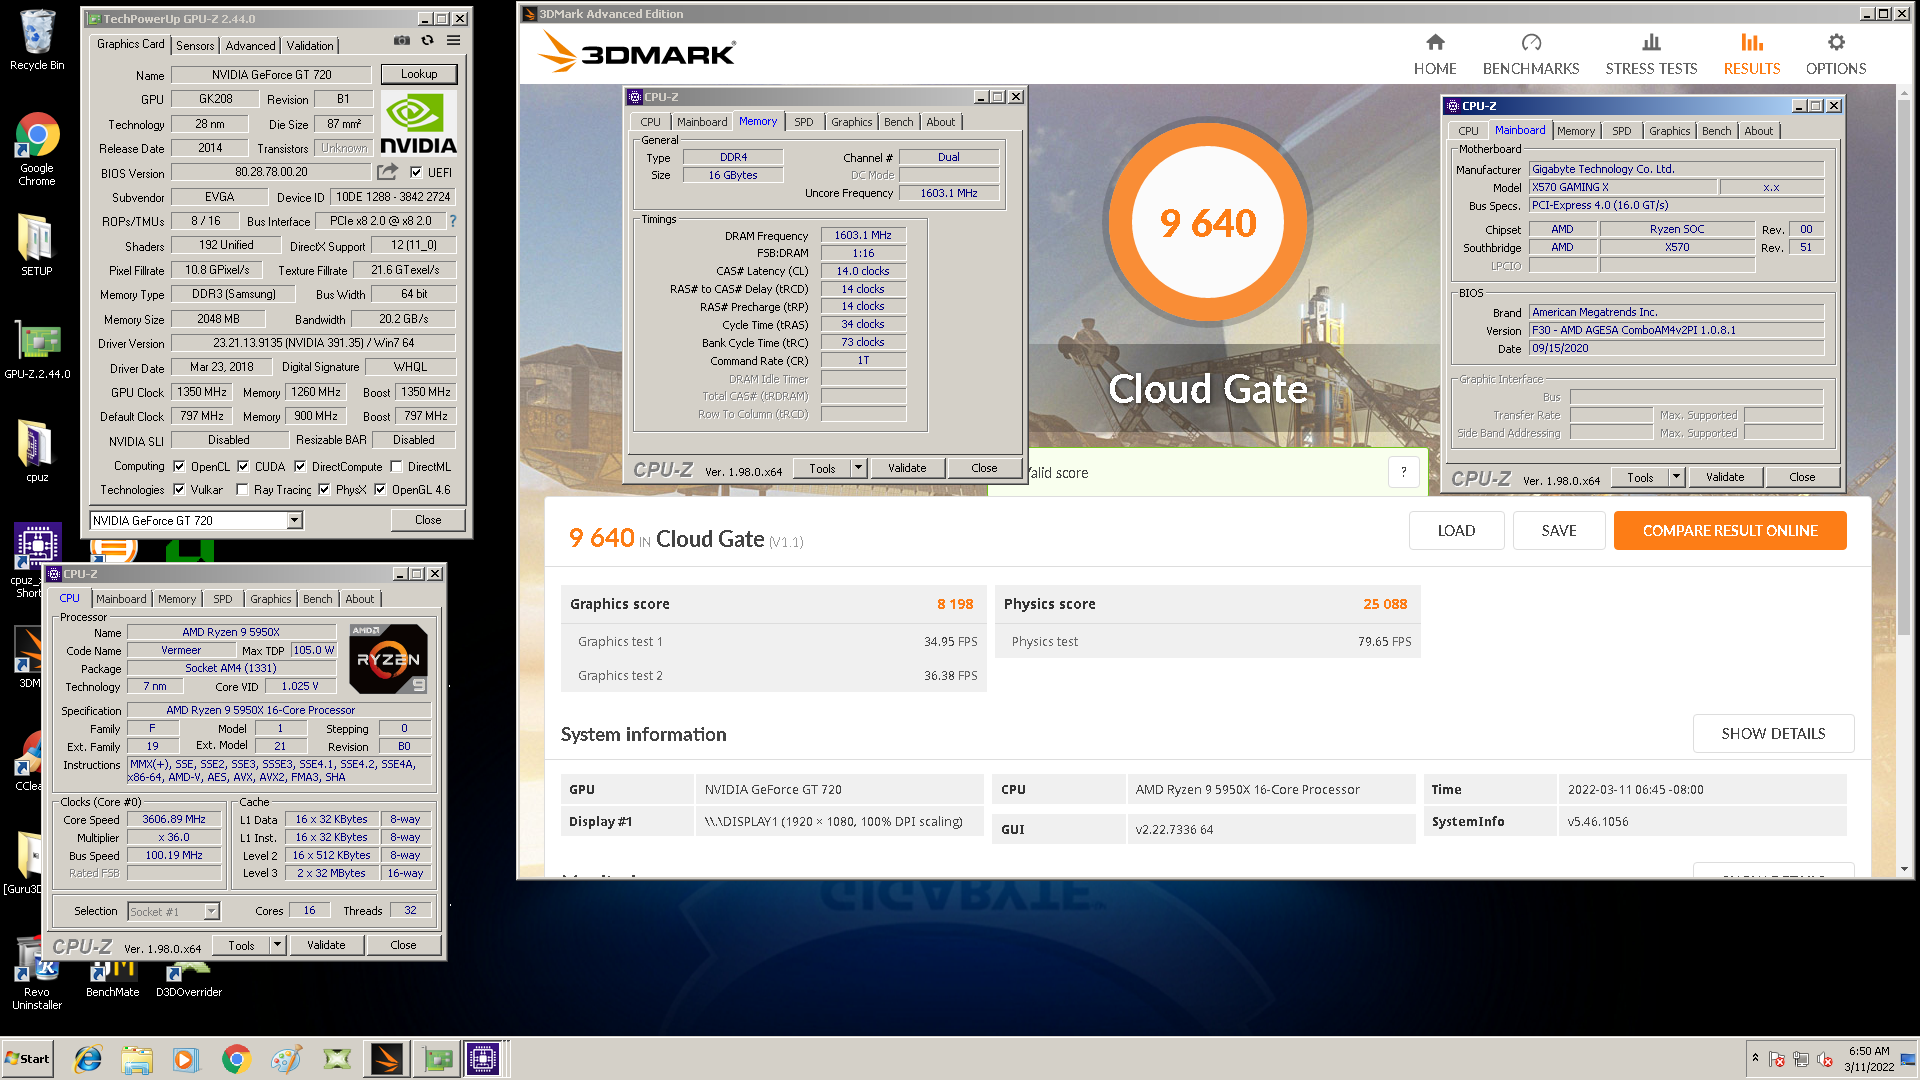This screenshot has height=1080, width=1920.
Task: Click the taskbar clock 6:50 AM
Action: tap(1869, 1051)
